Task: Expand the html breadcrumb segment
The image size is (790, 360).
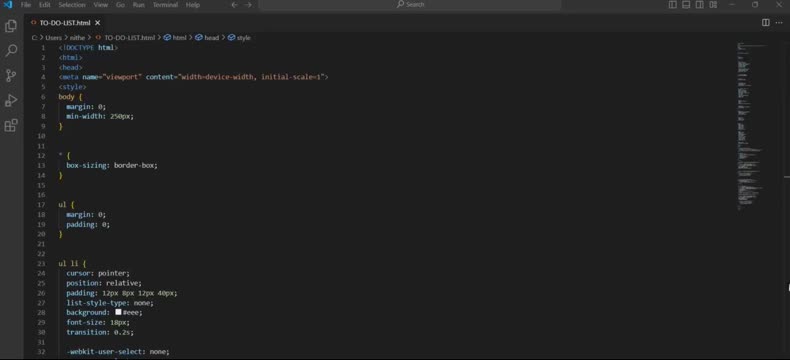Action: (175, 38)
